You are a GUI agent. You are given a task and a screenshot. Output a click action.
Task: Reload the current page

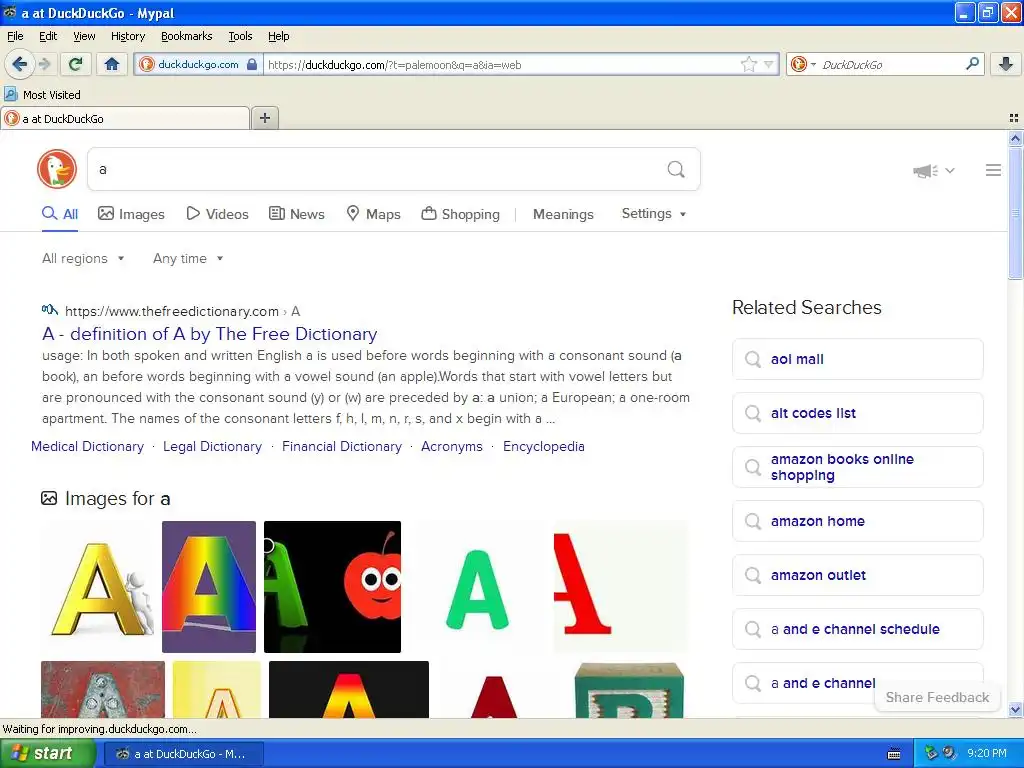76,64
